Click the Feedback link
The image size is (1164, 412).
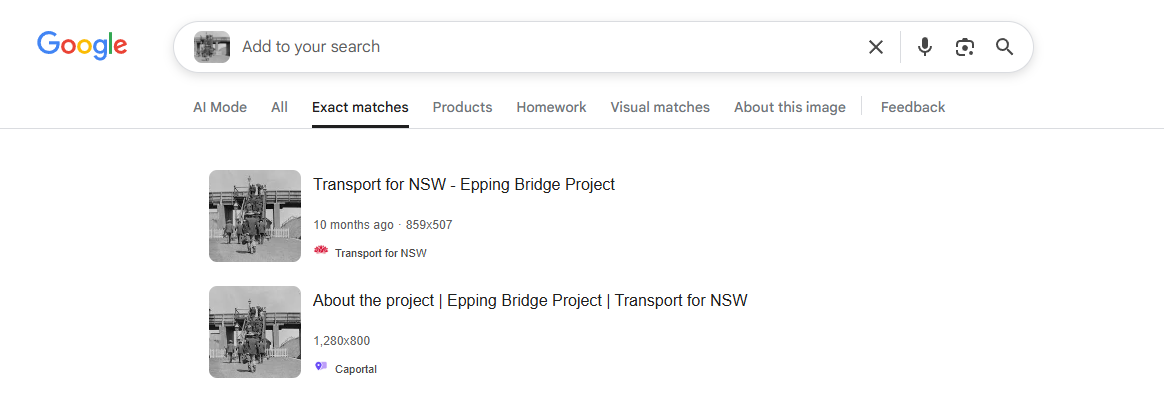[912, 107]
